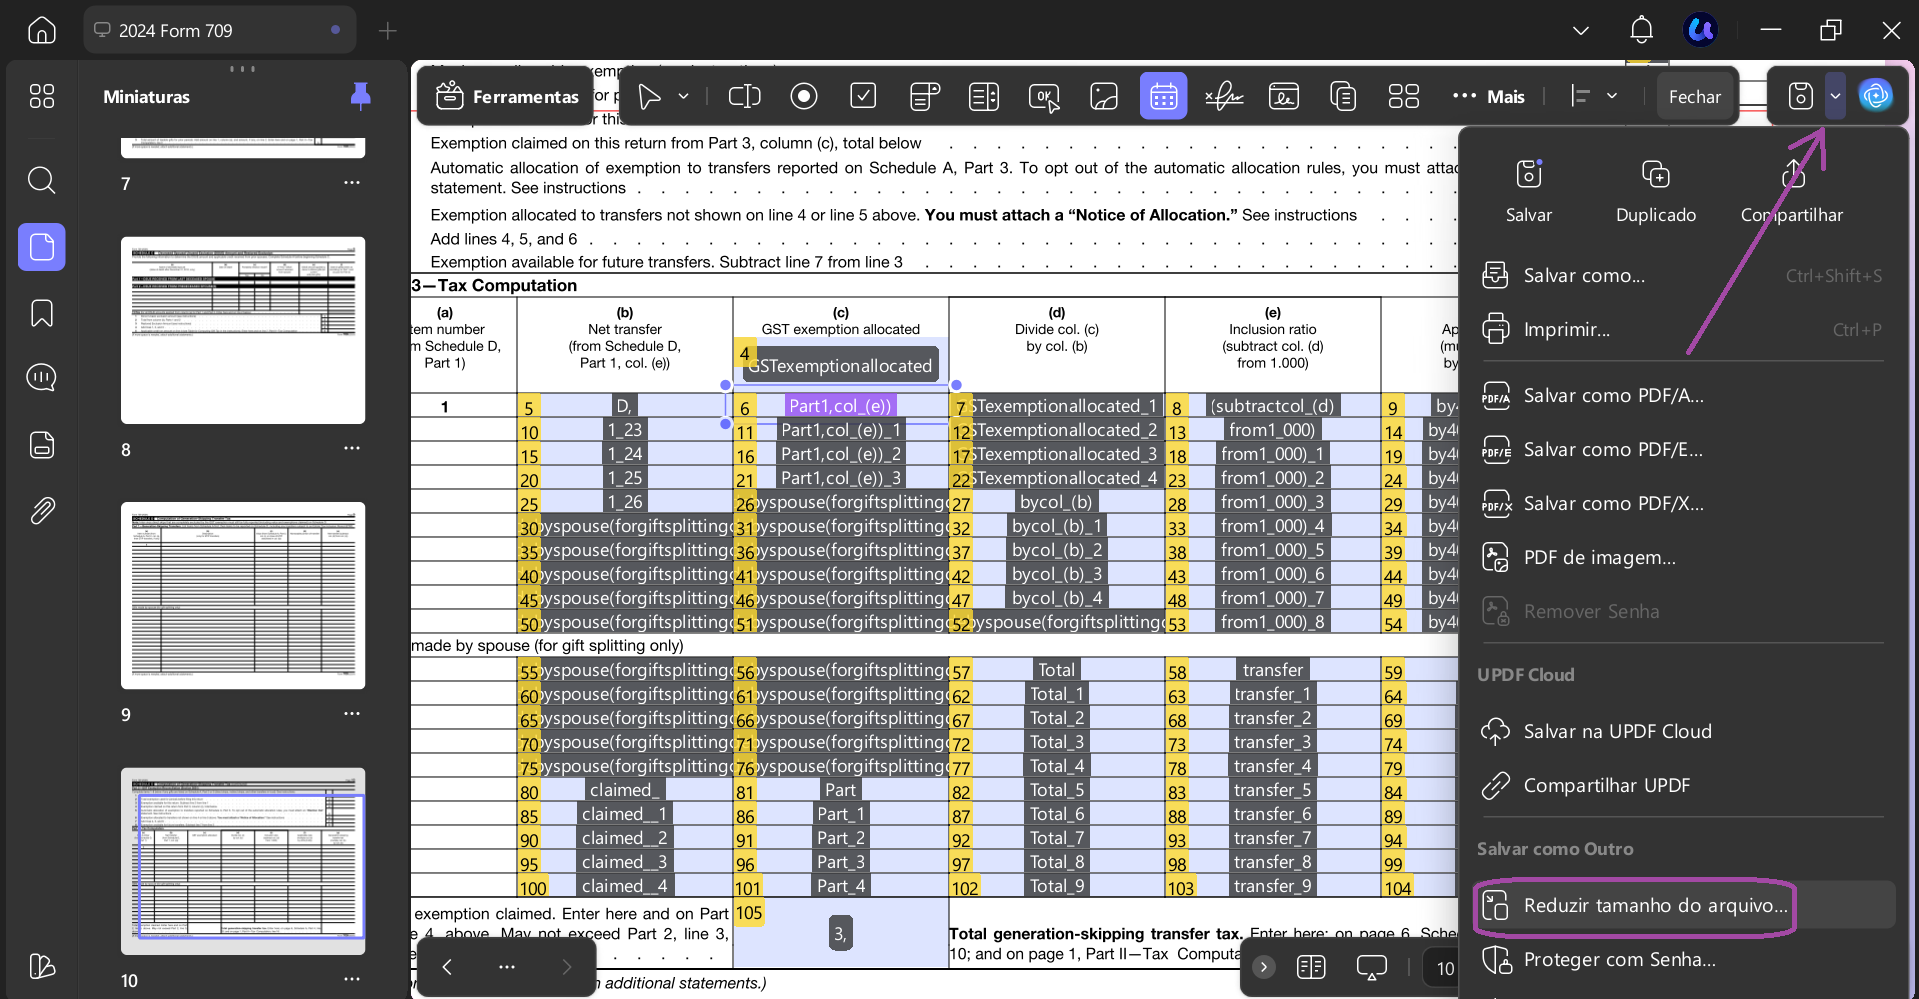Open the attachments paperclip panel
This screenshot has height=999, width=1919.
tap(42, 510)
